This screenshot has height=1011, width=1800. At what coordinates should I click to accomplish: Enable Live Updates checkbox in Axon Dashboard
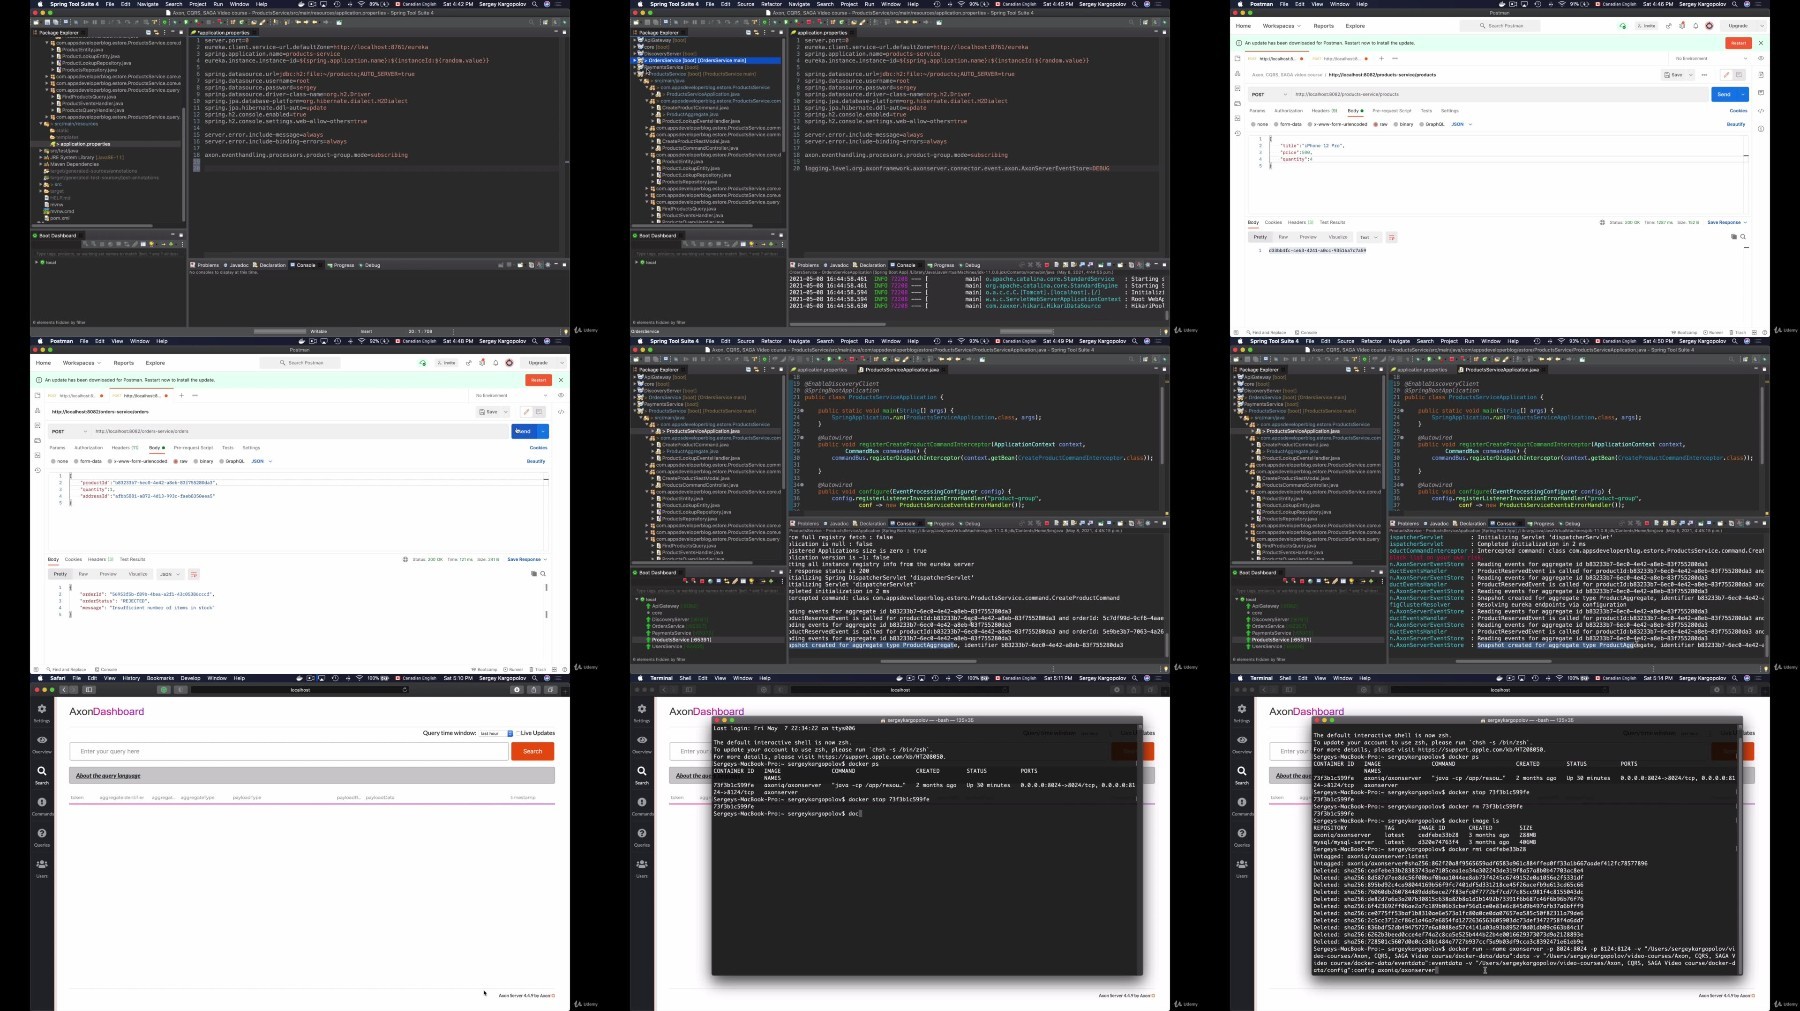(517, 733)
